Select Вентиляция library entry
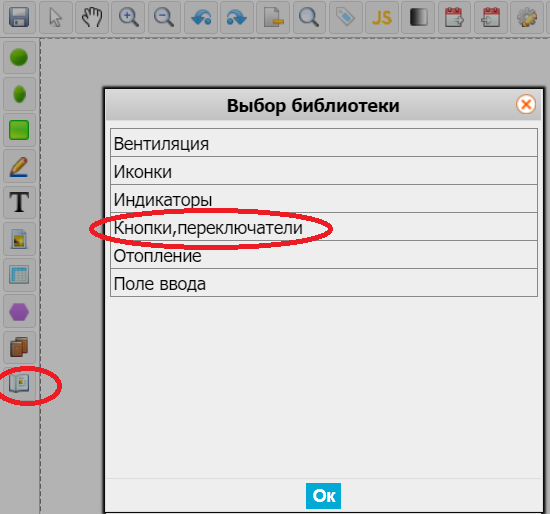The height and width of the screenshot is (514, 550). tap(324, 143)
